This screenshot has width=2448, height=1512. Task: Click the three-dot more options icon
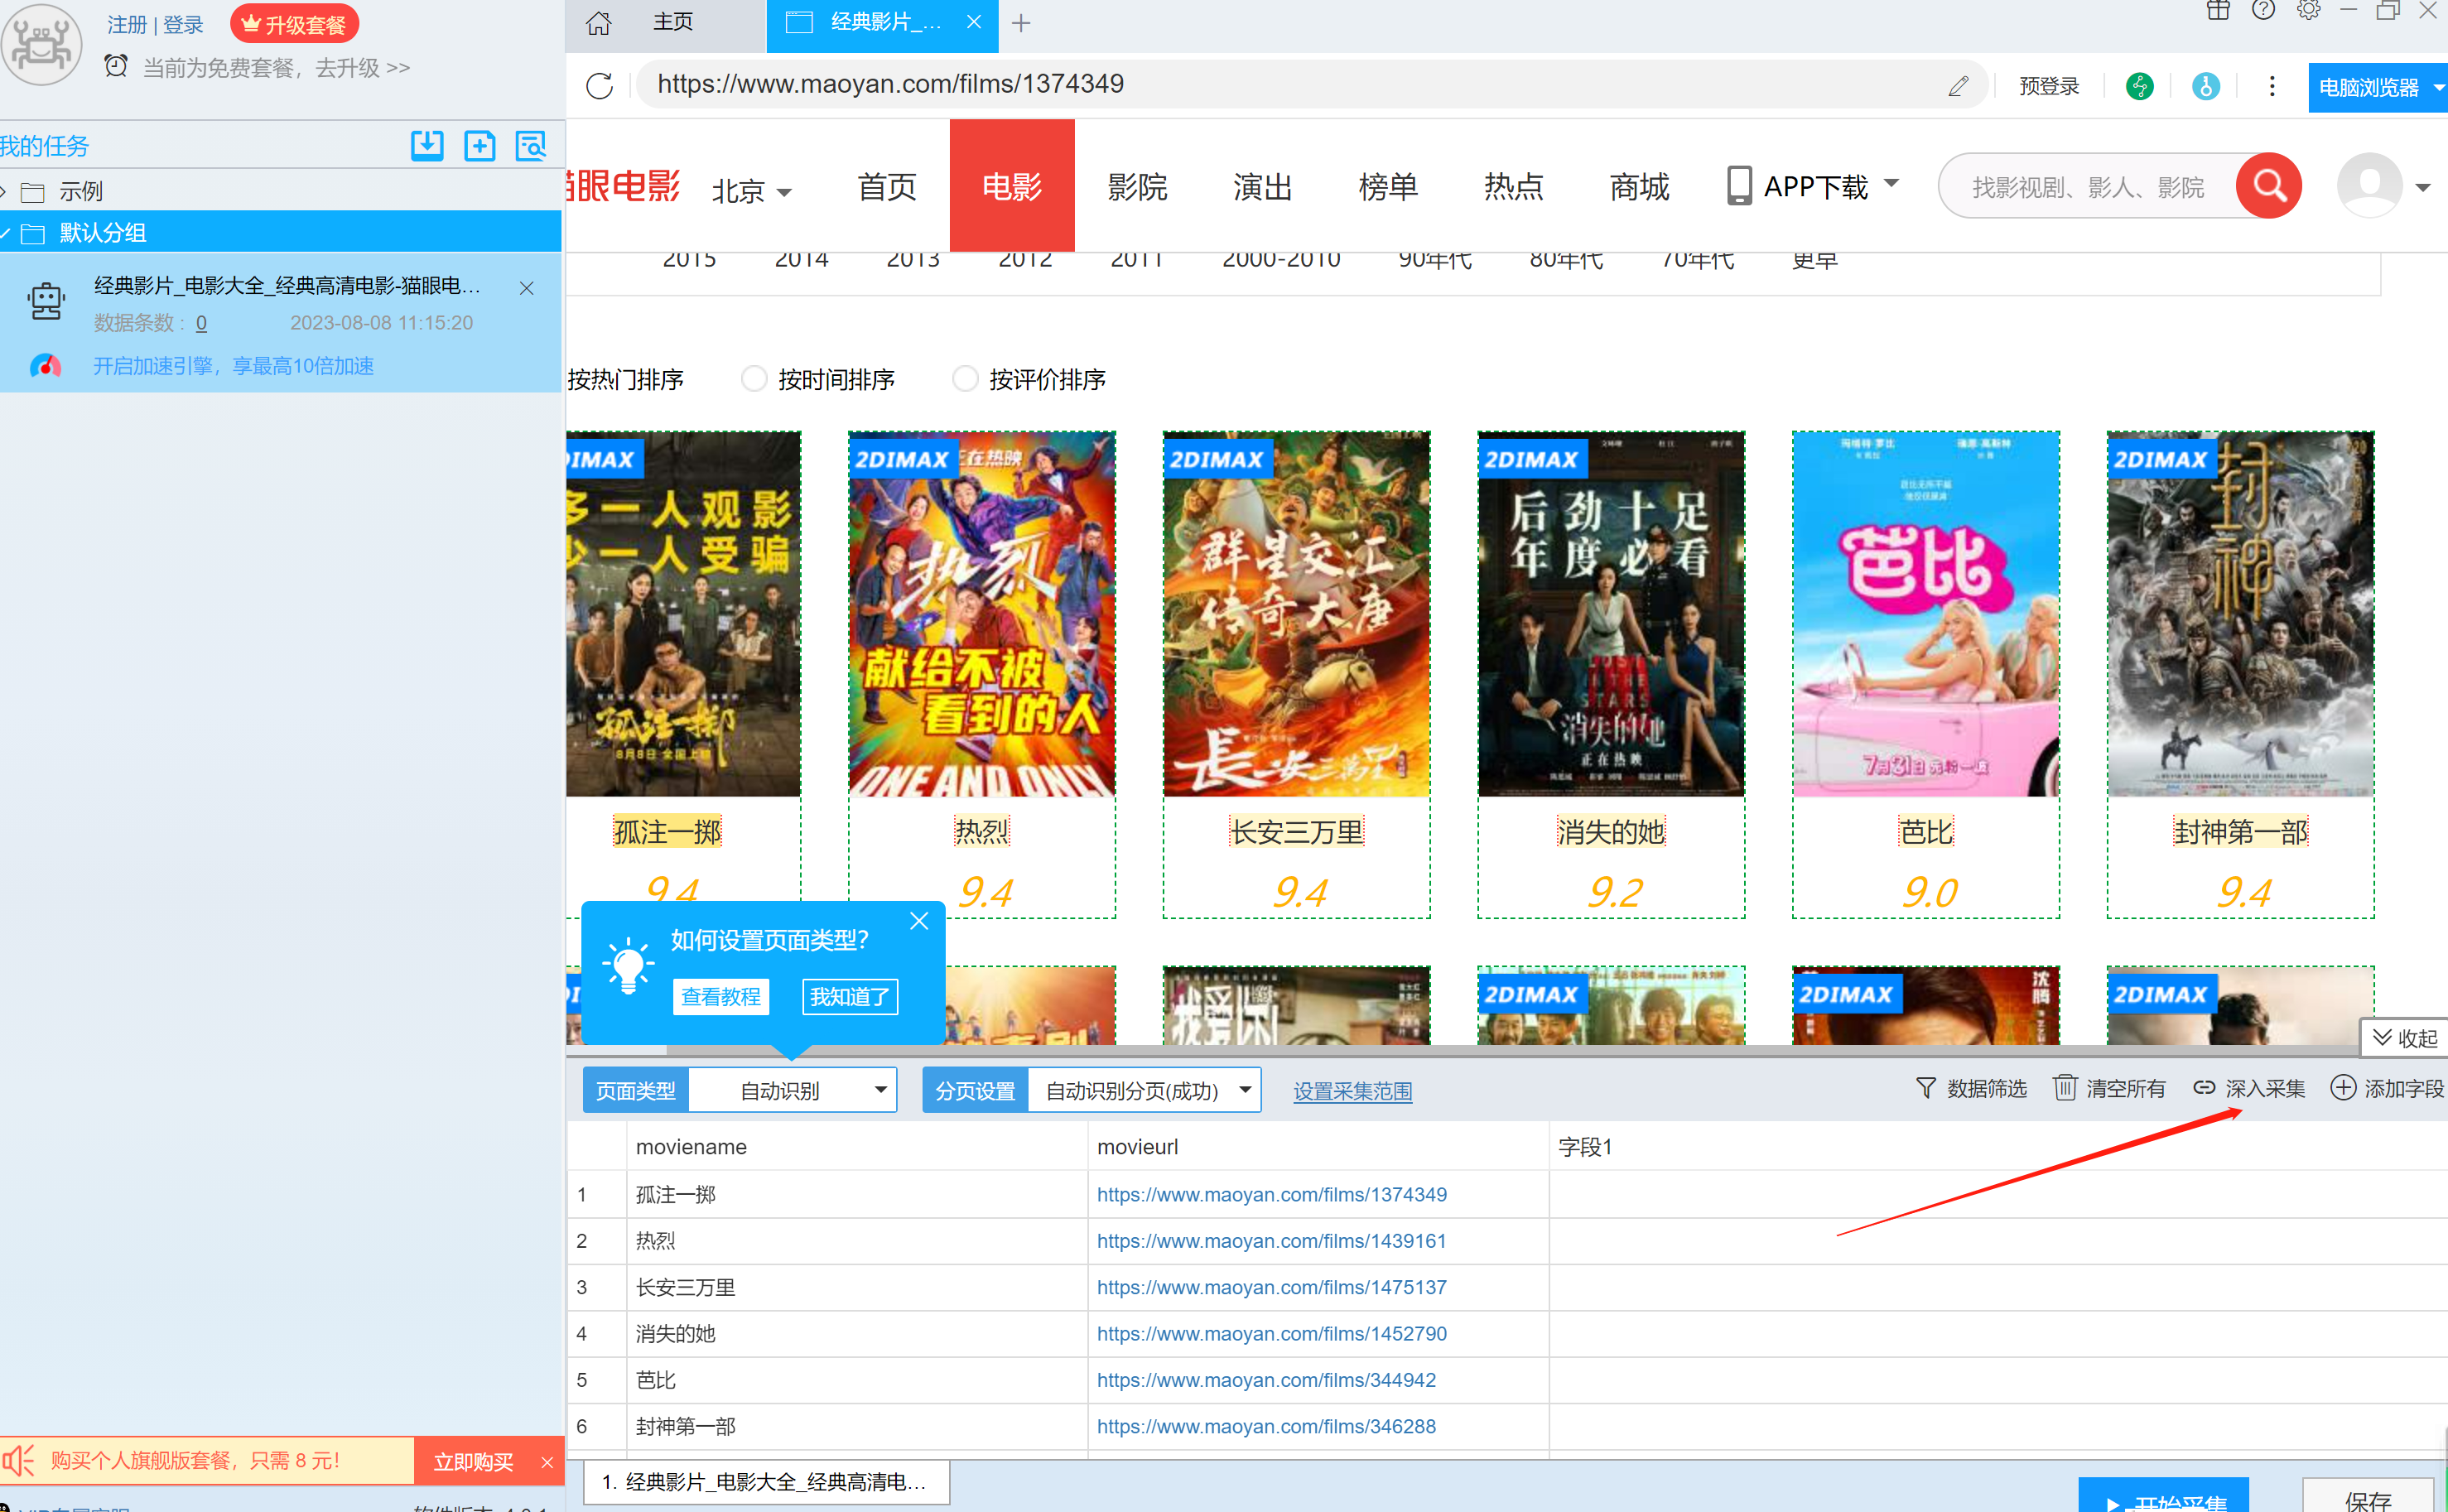point(2271,86)
